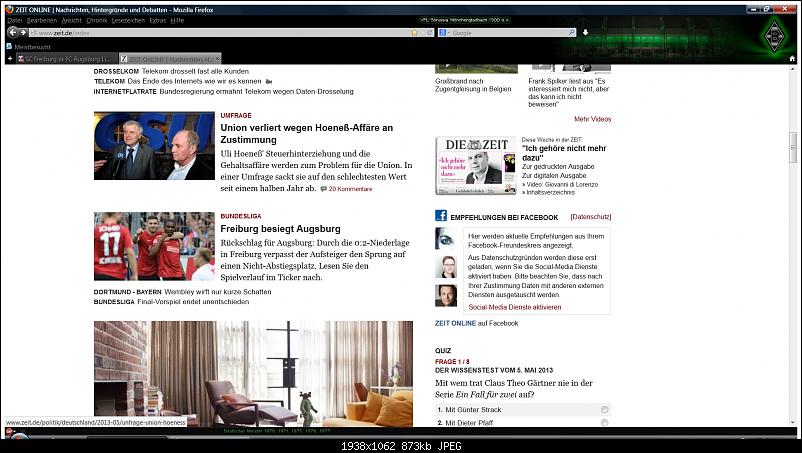Open the Hilfe menu

(177, 20)
